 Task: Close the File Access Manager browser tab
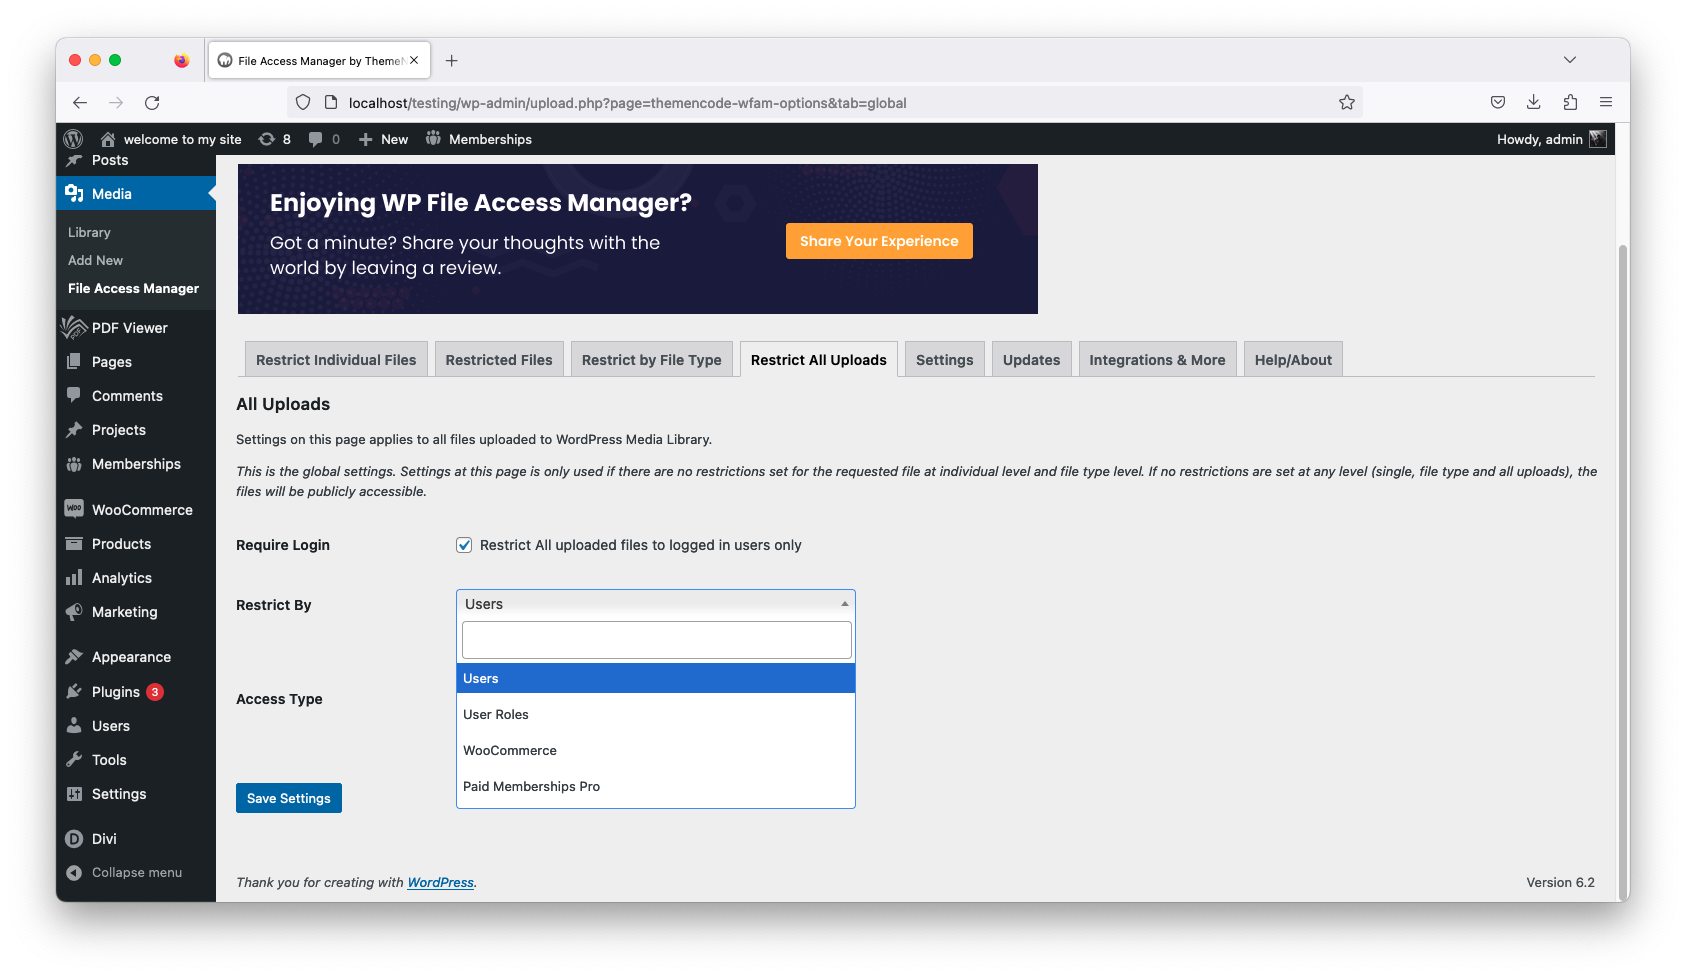414,60
